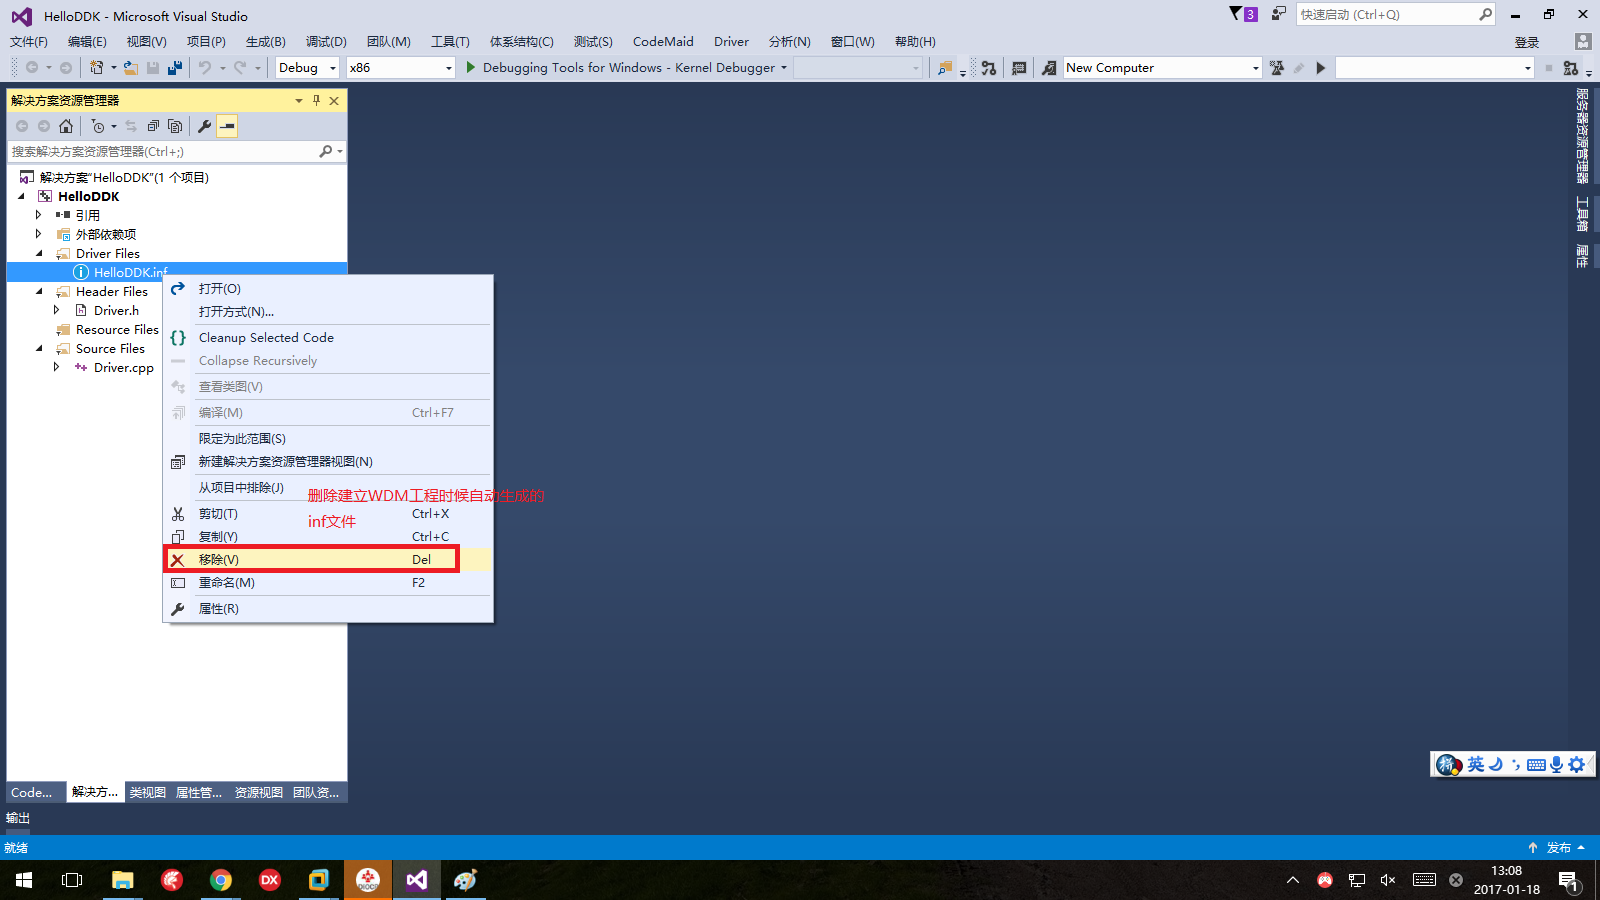Collapse the Header Files folder
The width and height of the screenshot is (1600, 900).
pyautogui.click(x=39, y=291)
